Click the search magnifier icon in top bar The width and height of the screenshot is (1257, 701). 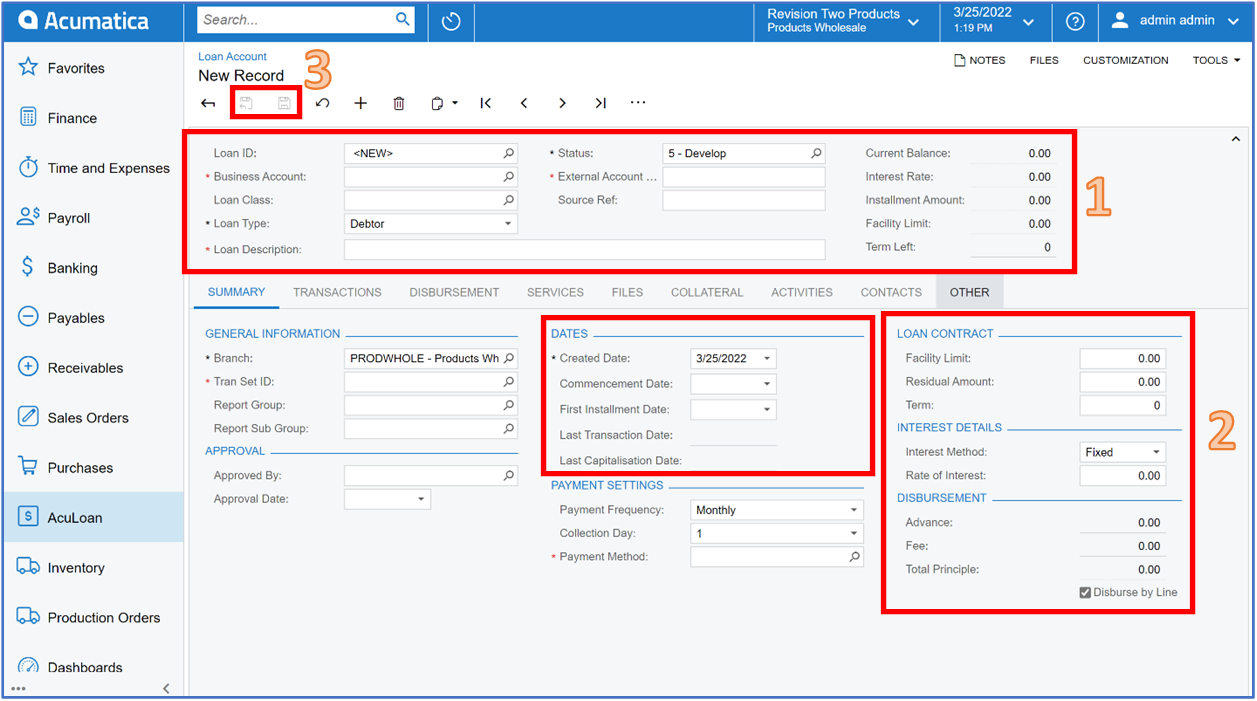coord(403,20)
